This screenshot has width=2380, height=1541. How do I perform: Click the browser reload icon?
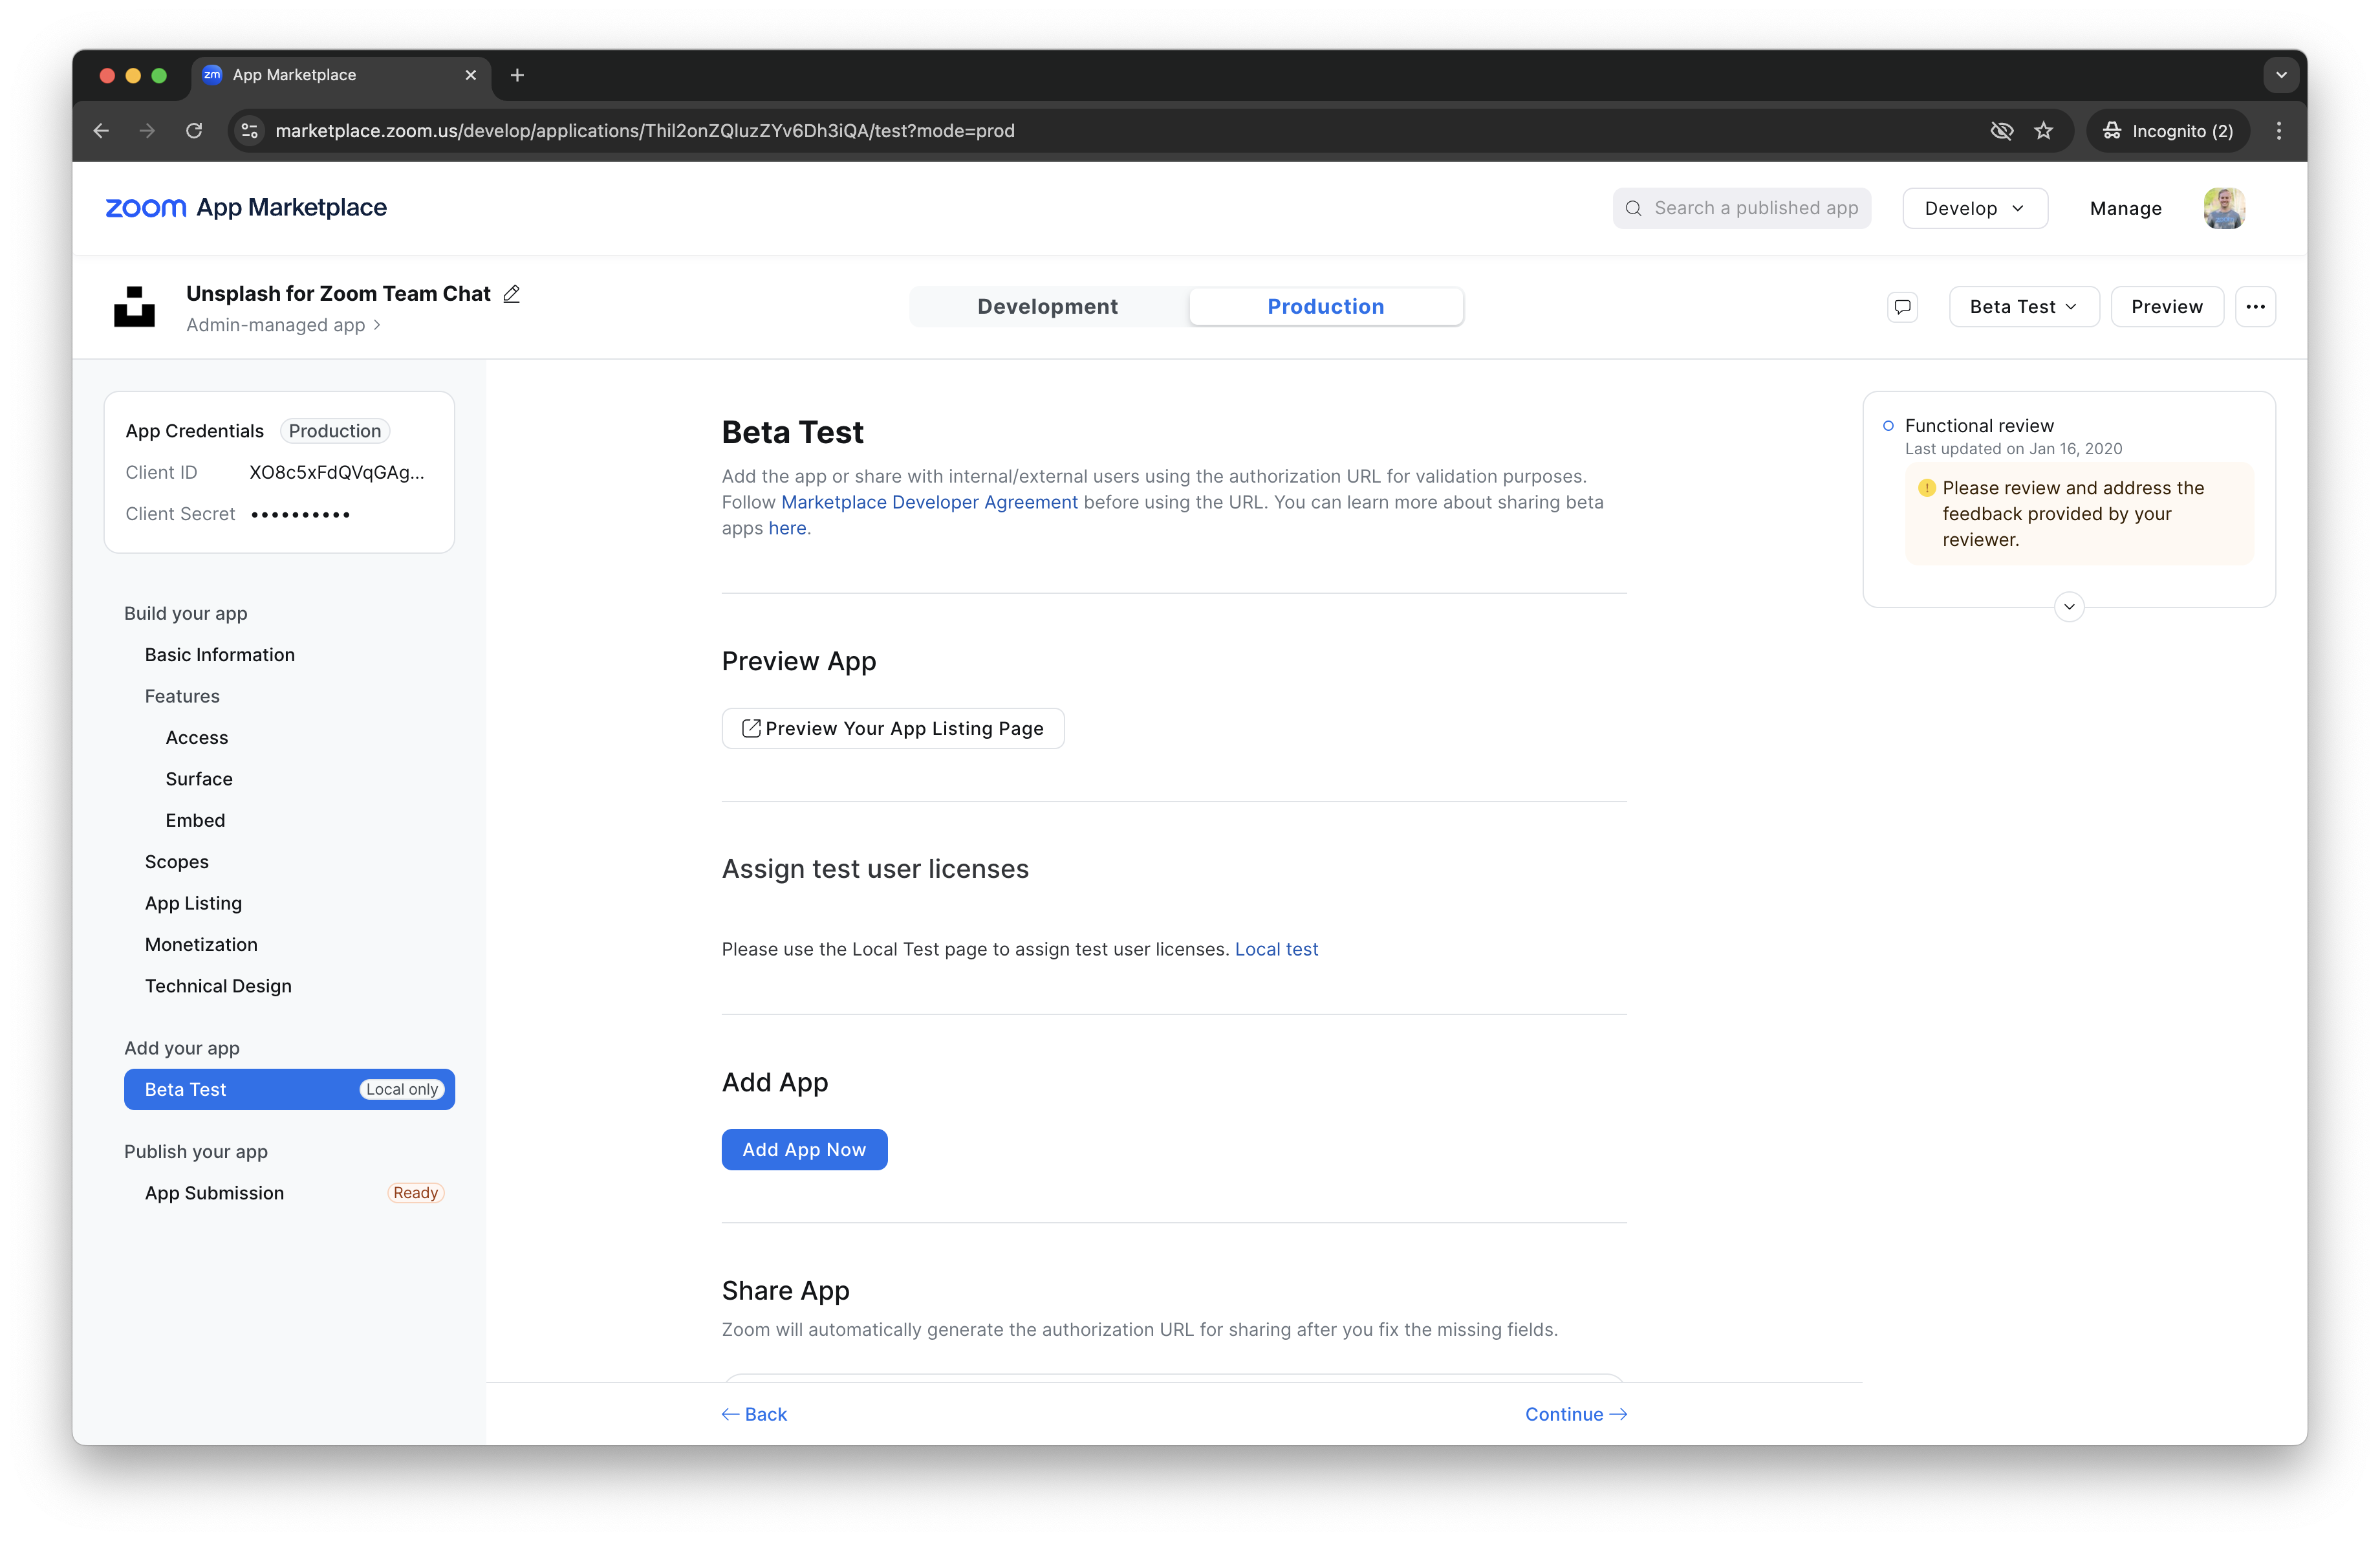[194, 131]
